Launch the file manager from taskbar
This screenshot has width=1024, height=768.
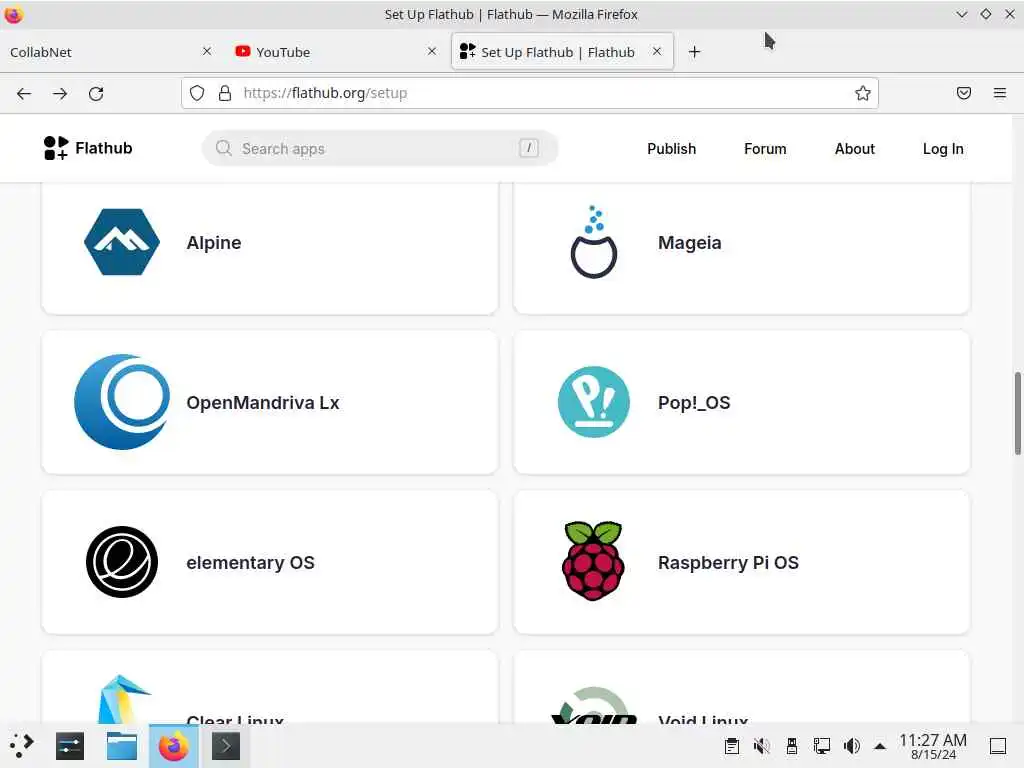[x=121, y=746]
